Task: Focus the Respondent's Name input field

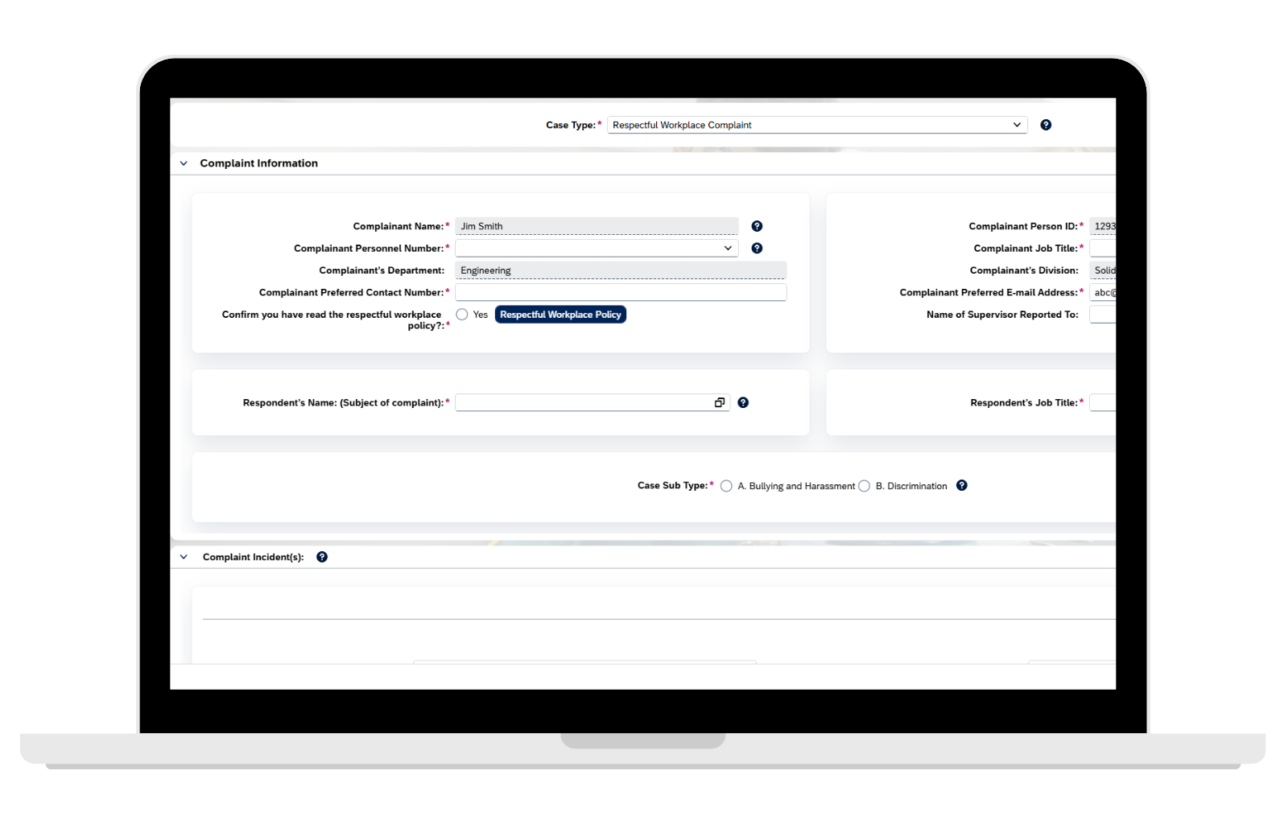Action: [x=593, y=402]
